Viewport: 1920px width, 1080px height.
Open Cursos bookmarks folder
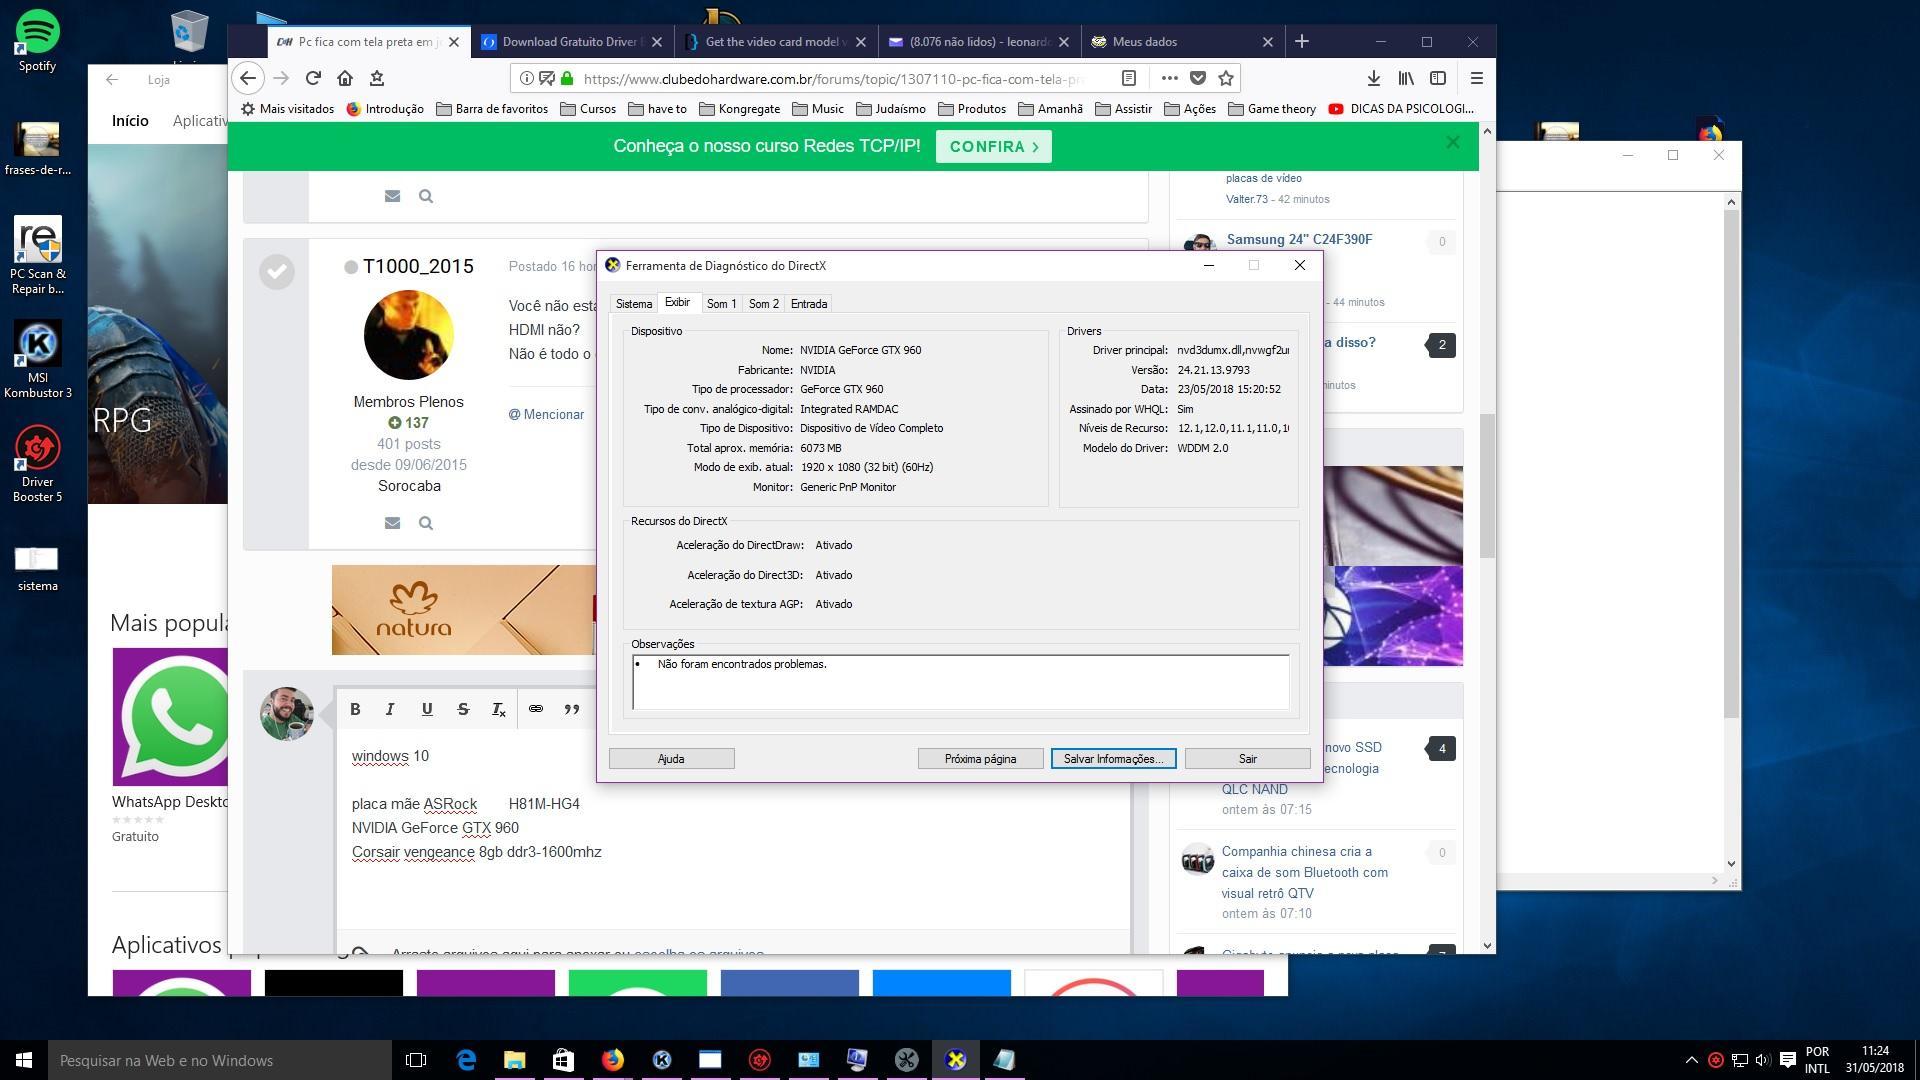[x=588, y=109]
